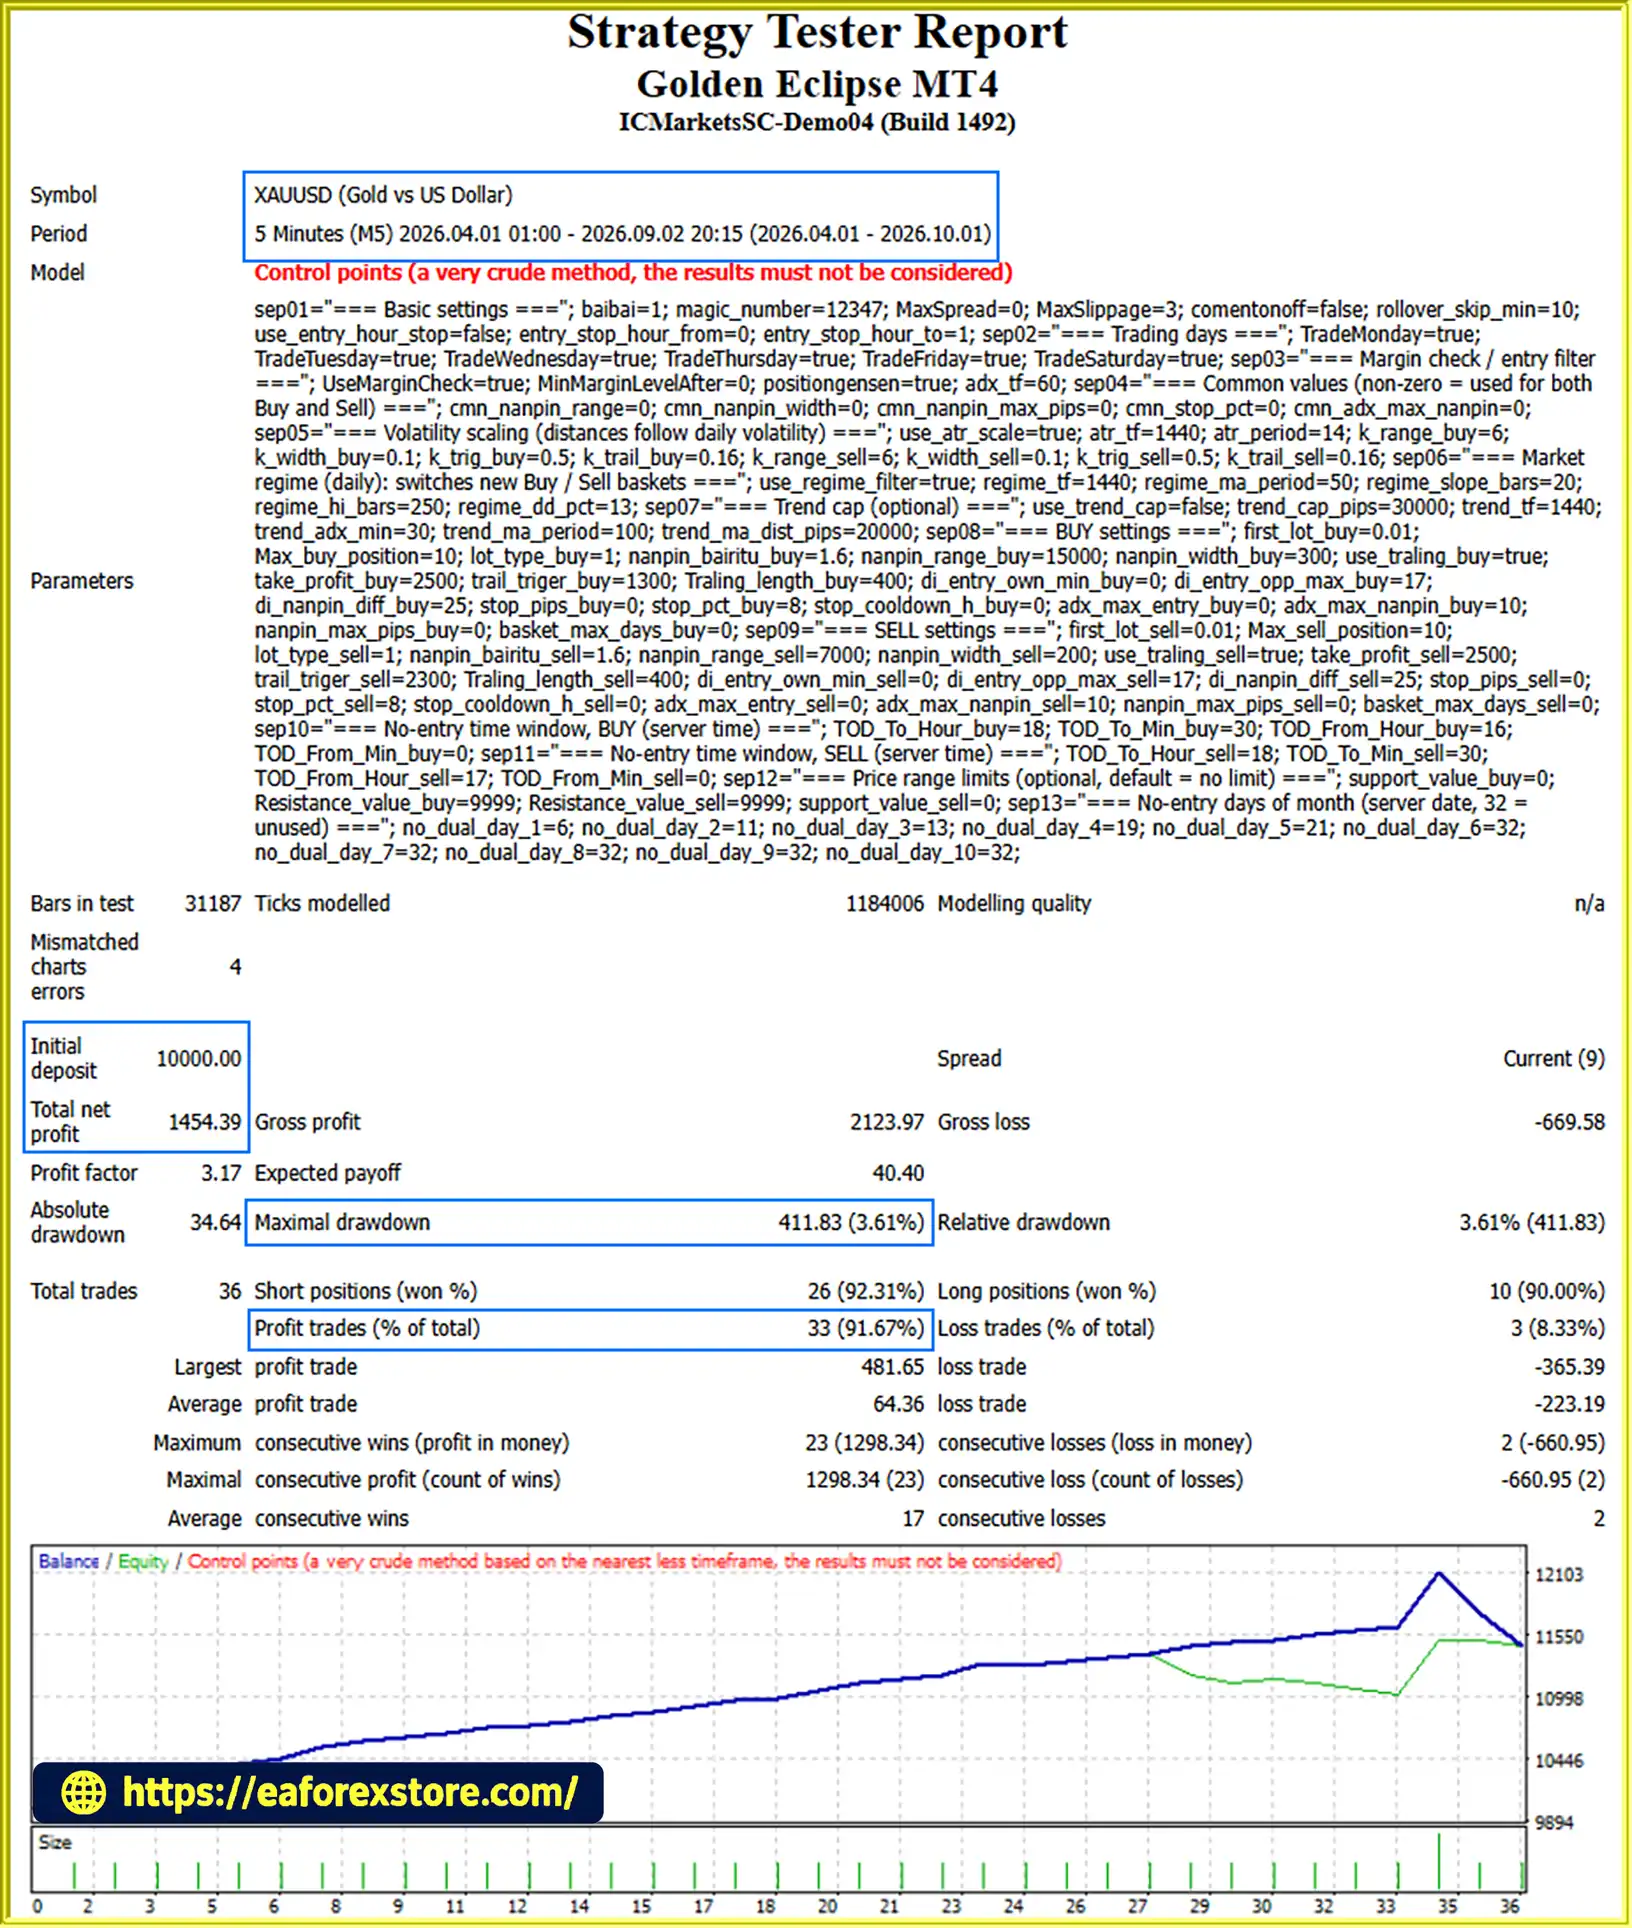Click the 'Strategy Tester Report' heading
The height and width of the screenshot is (1928, 1632).
(x=817, y=32)
